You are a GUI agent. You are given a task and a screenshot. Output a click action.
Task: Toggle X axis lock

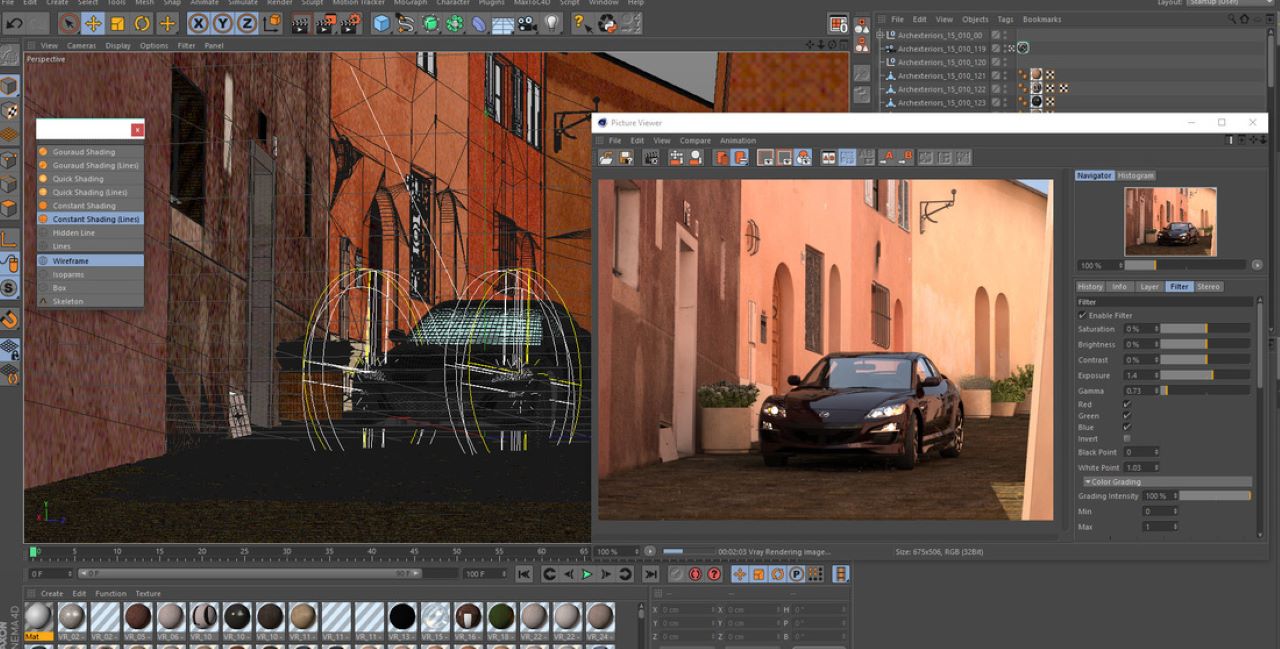[x=199, y=23]
